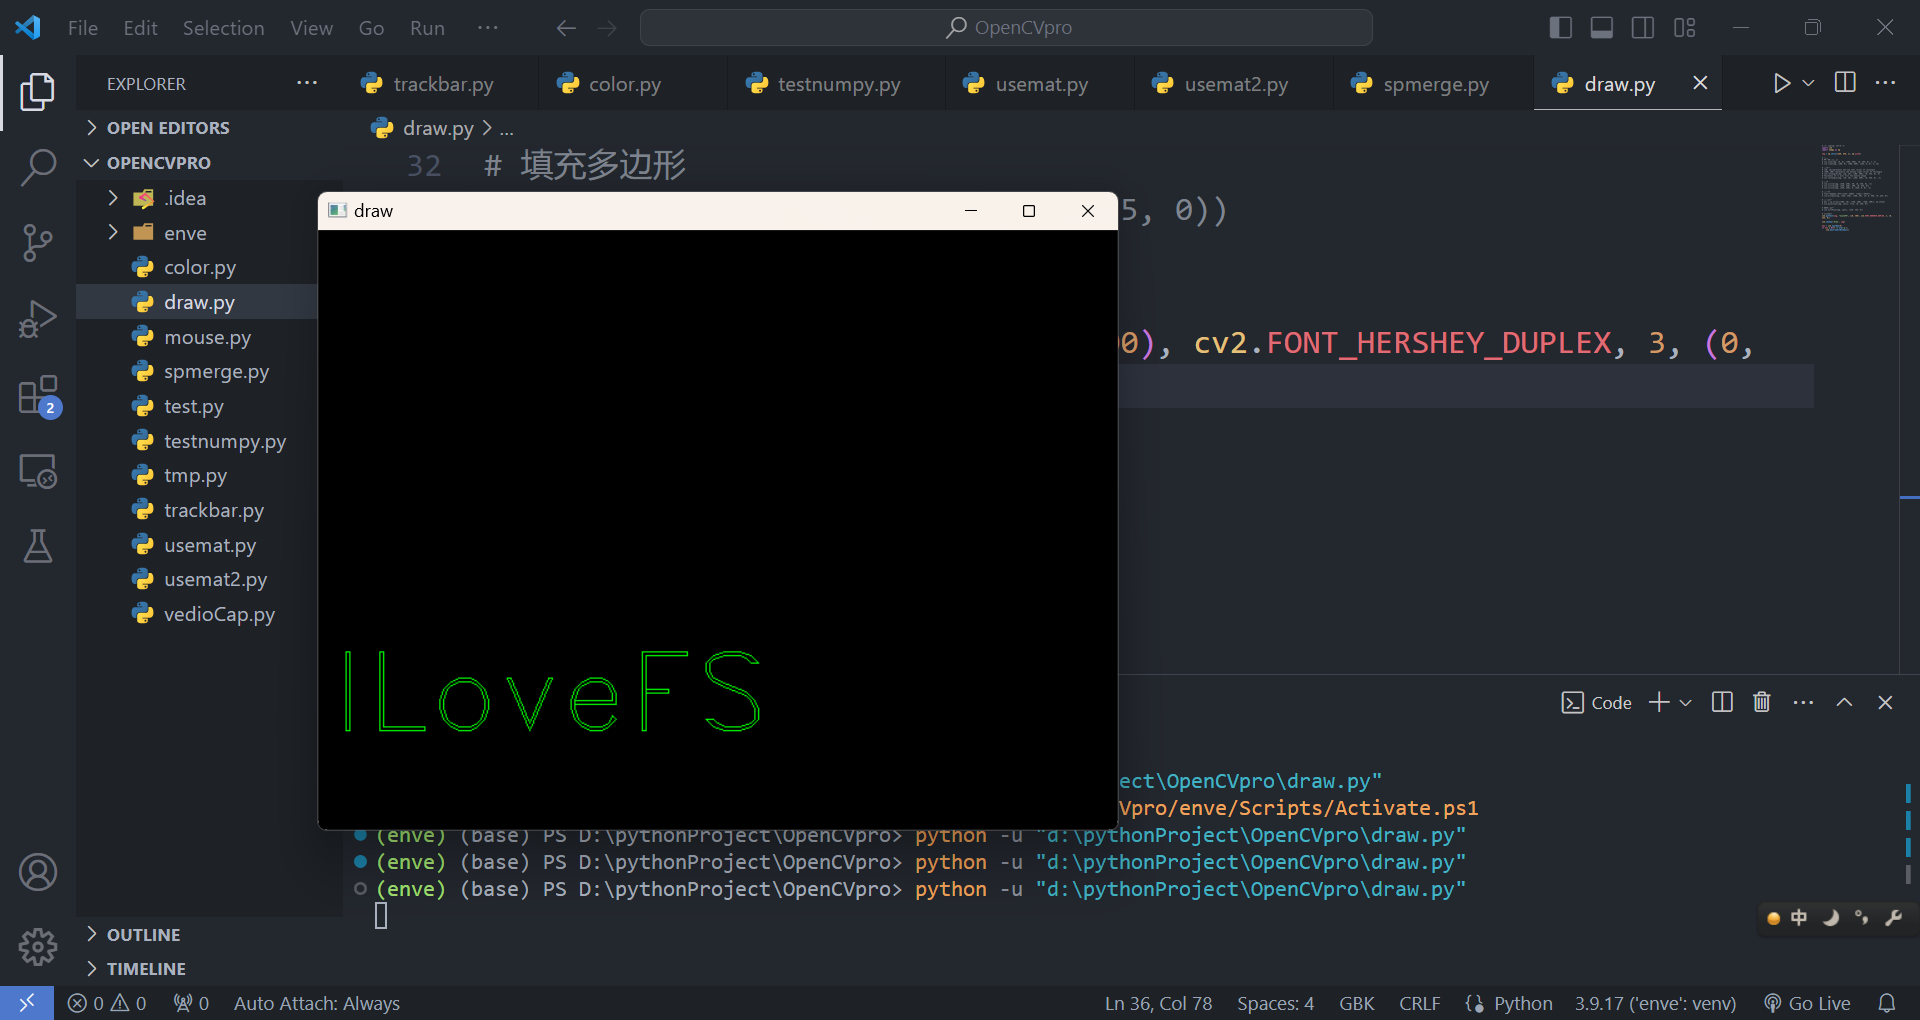Show errors and warnings in status bar
This screenshot has height=1020, width=1920.
click(107, 1003)
